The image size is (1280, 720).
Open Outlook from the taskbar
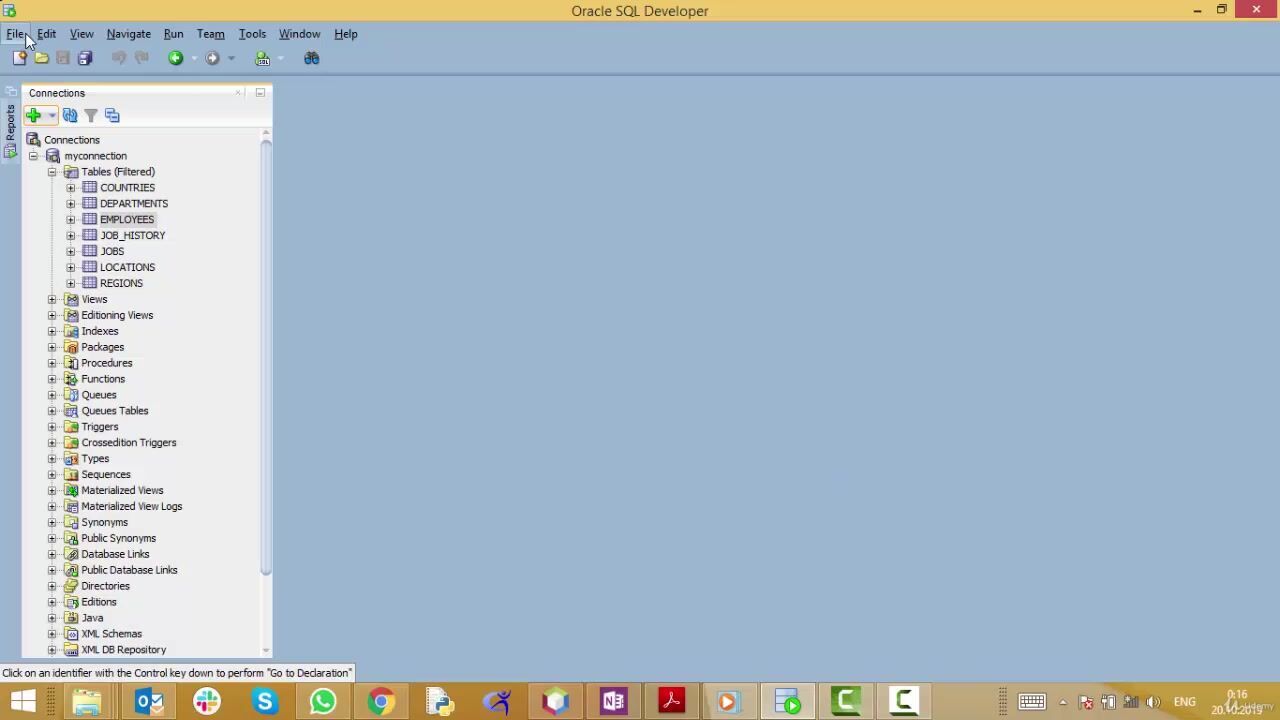click(x=149, y=702)
